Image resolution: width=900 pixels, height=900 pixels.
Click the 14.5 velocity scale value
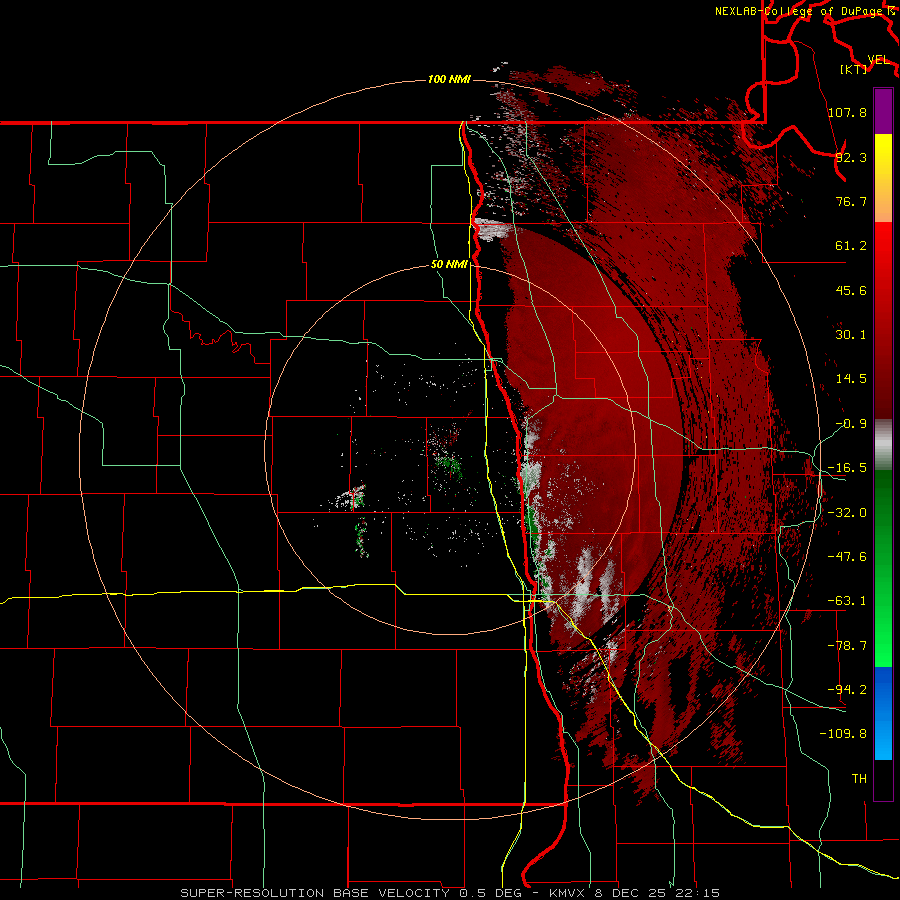click(x=851, y=379)
